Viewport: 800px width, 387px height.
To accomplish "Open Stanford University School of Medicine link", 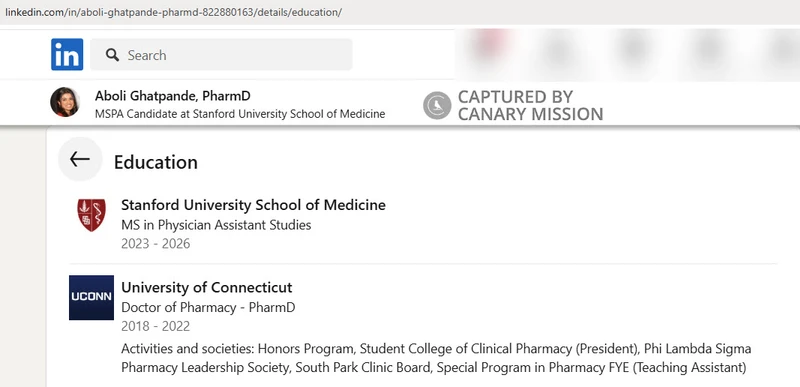I will pyautogui.click(x=253, y=205).
